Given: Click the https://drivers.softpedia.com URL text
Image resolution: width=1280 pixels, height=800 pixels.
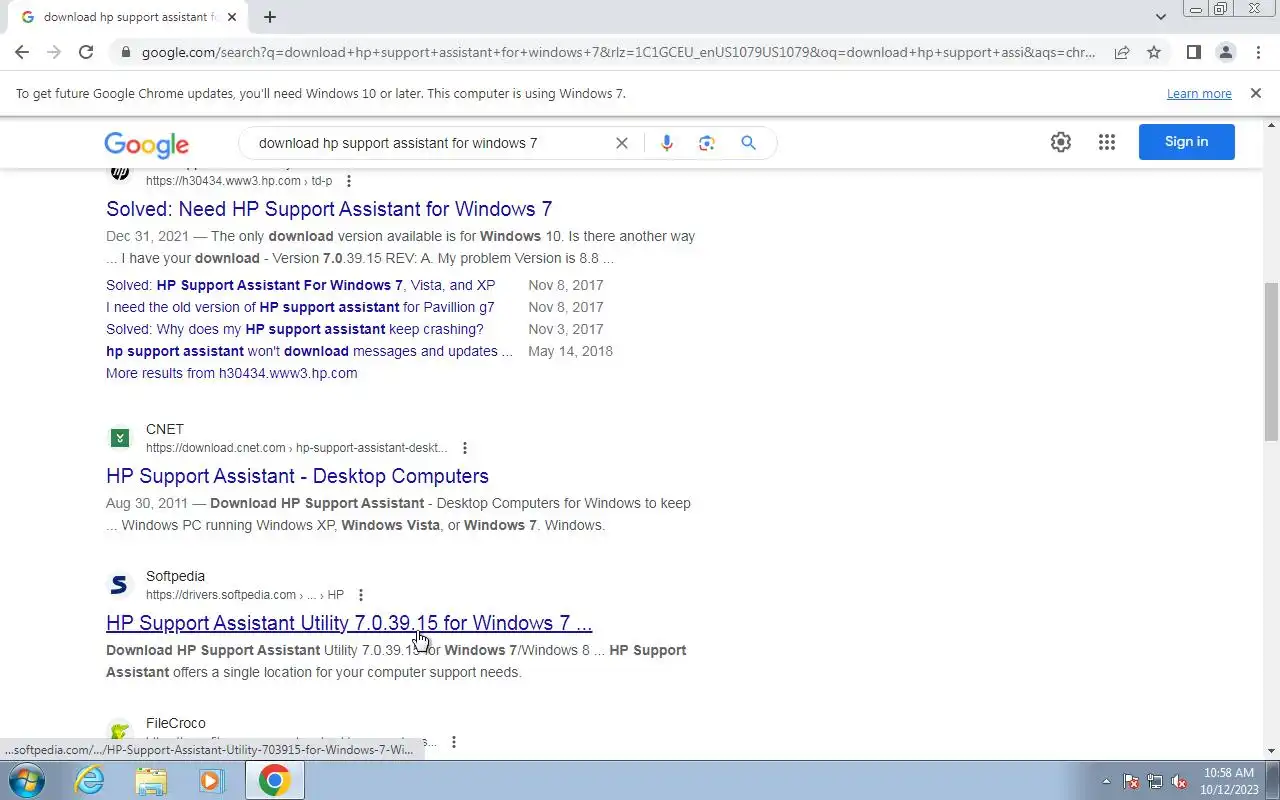Looking at the screenshot, I should pos(245,595).
